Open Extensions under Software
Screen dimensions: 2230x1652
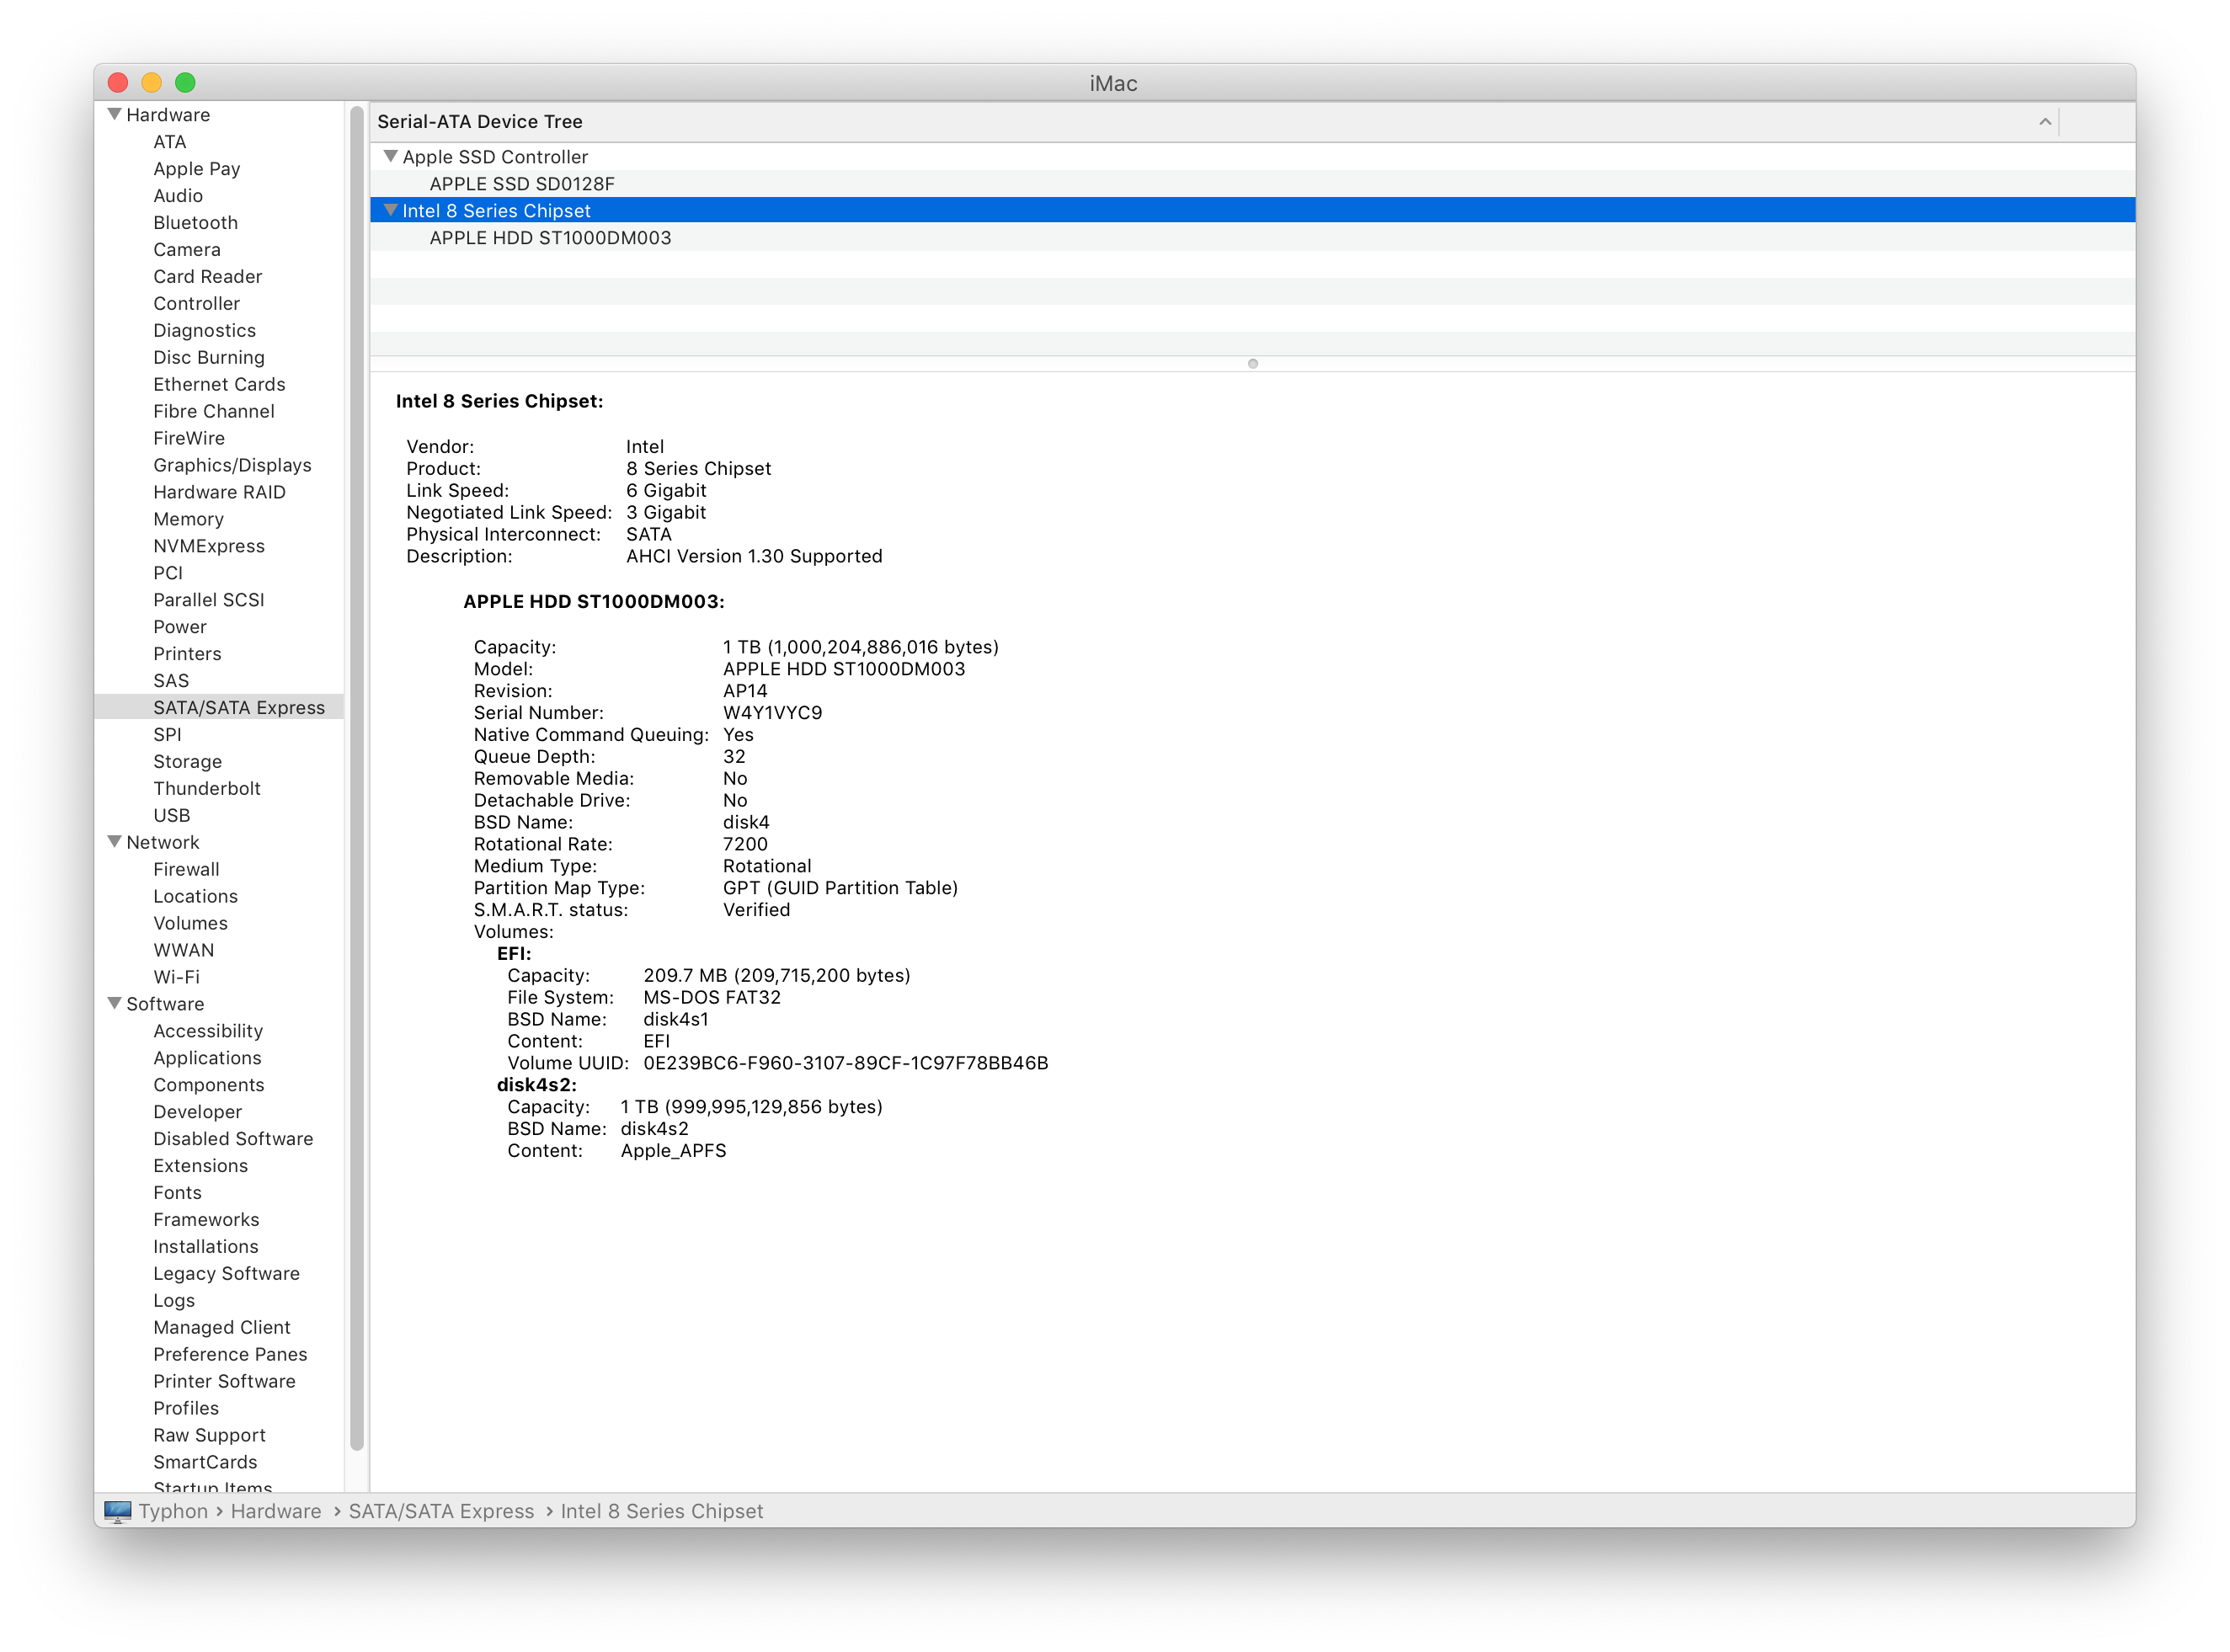200,1167
